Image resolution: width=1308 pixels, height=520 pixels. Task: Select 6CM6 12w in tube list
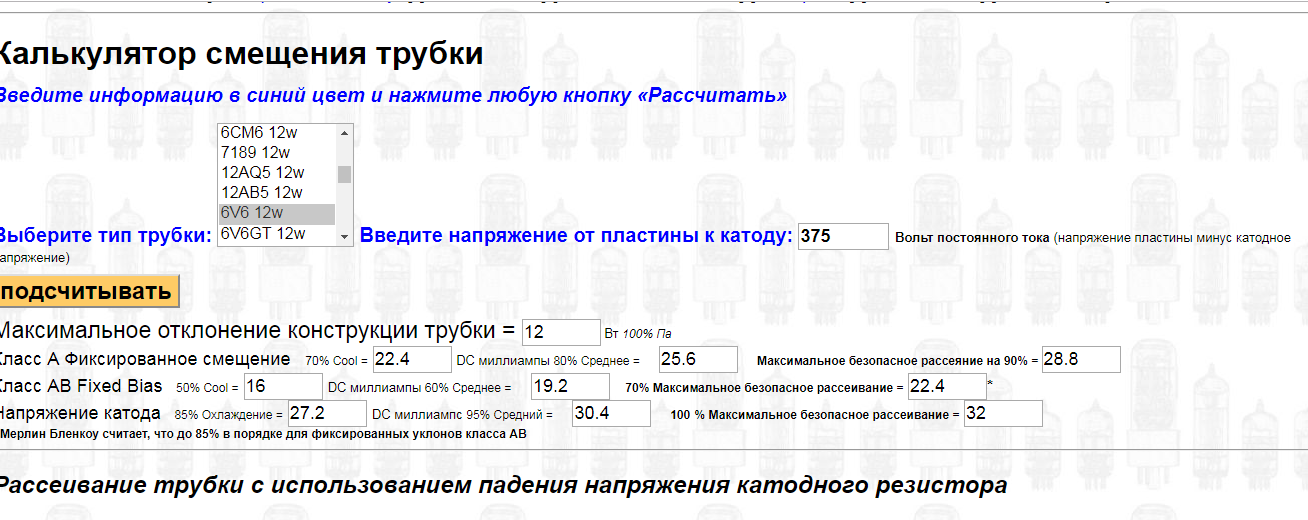pyautogui.click(x=277, y=132)
